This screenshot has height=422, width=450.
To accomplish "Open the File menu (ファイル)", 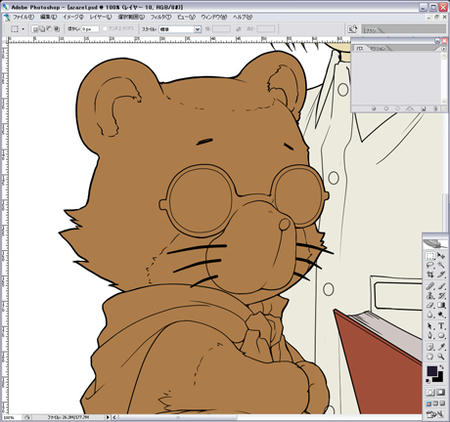I will click(x=23, y=17).
